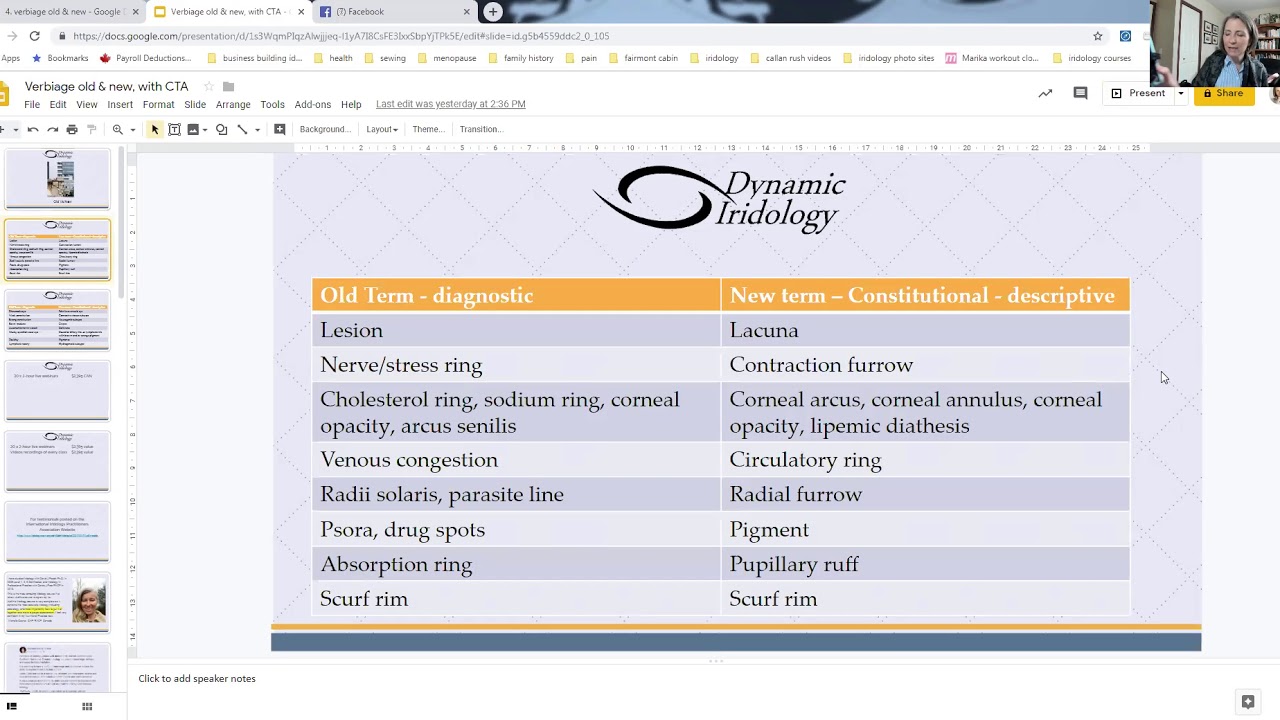Open the File menu

32,104
